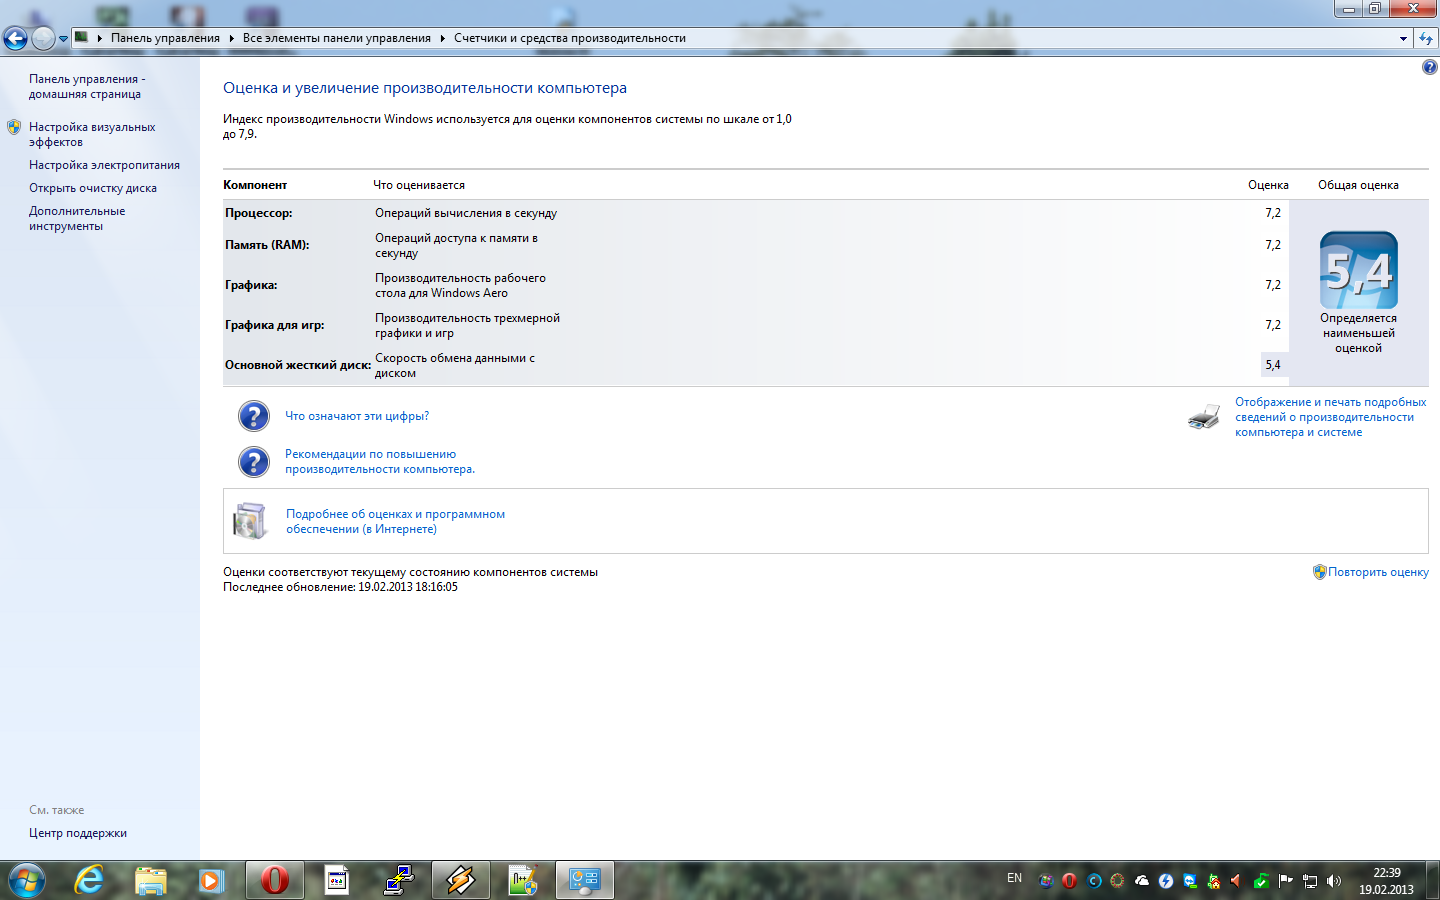Launch Windows Media Player from the taskbar
This screenshot has height=900, width=1440.
[x=212, y=880]
